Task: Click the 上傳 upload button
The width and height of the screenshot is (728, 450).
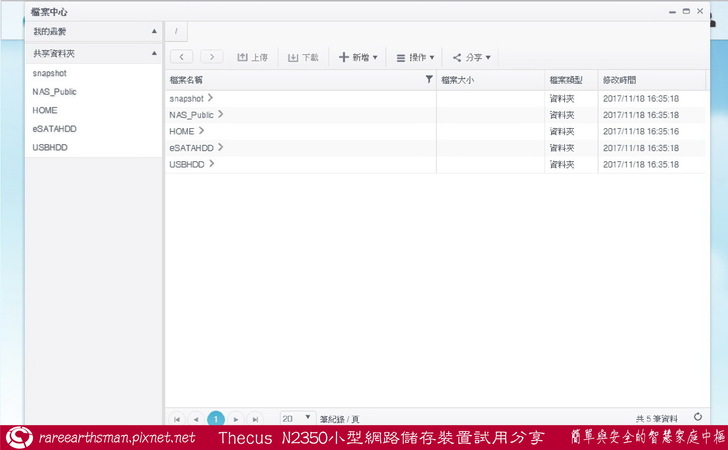Action: pyautogui.click(x=252, y=57)
